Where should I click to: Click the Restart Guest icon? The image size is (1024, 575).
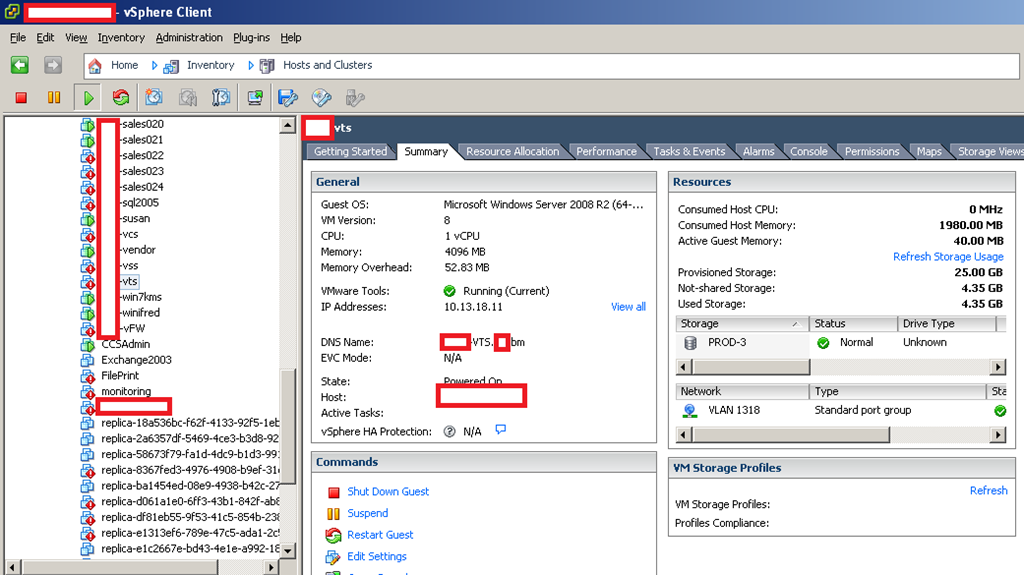tap(333, 535)
